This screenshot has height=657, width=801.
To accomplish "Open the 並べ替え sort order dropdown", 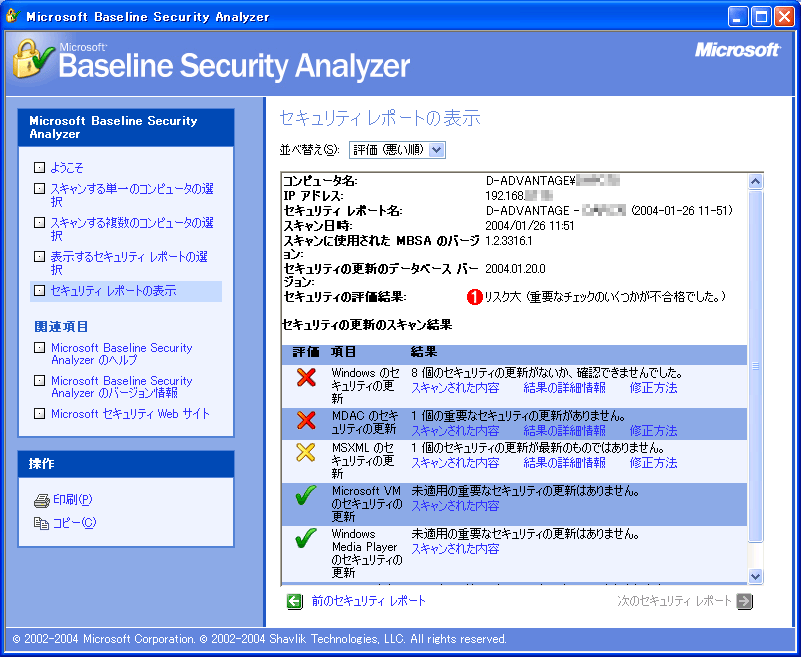I will coord(397,150).
